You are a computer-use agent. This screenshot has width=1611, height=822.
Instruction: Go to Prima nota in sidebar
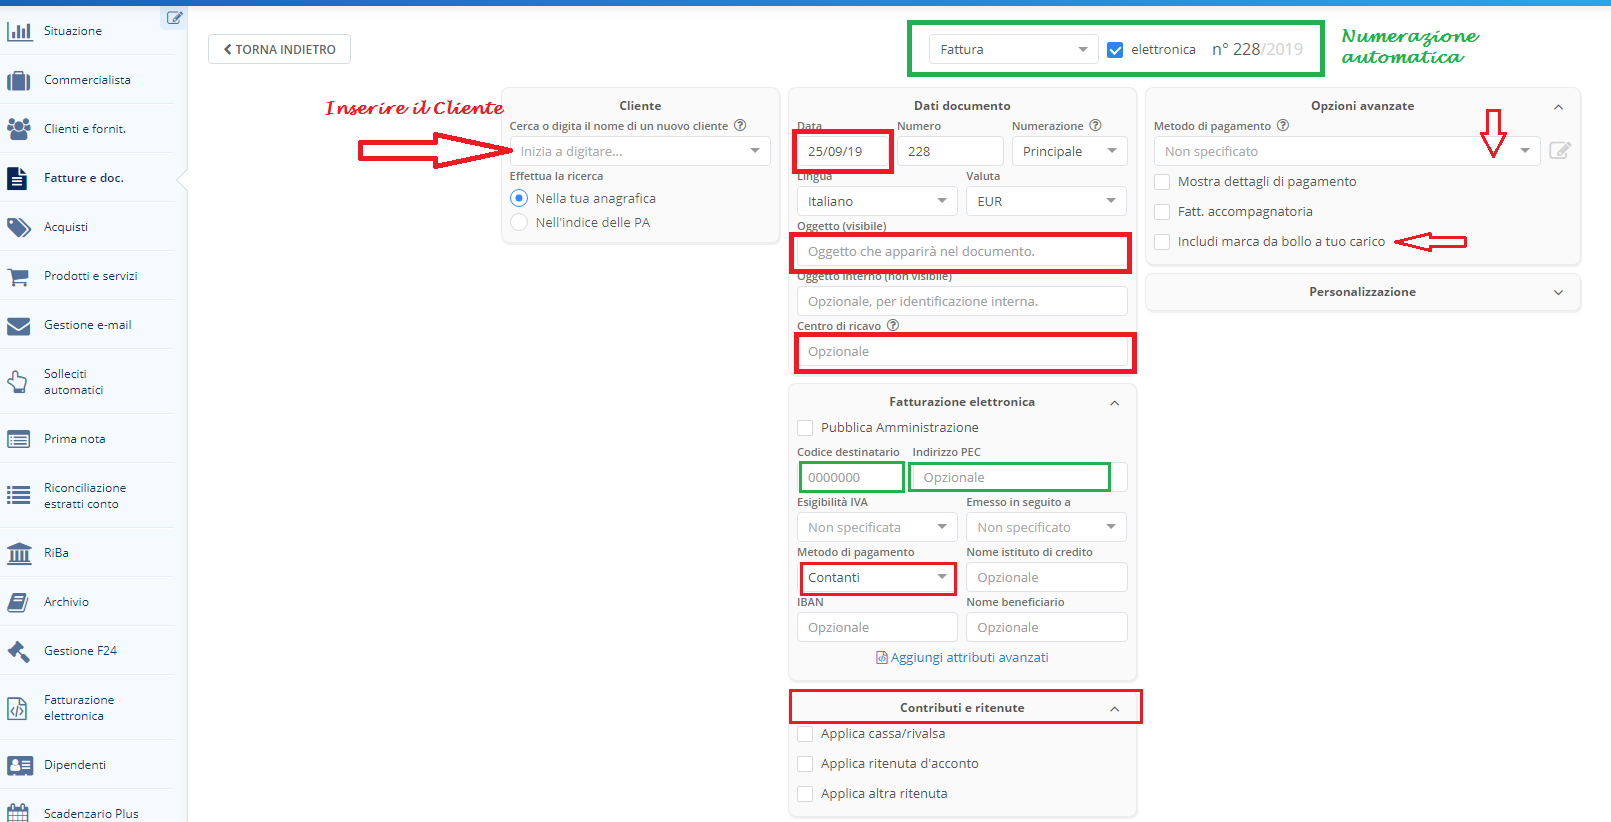[x=74, y=439]
